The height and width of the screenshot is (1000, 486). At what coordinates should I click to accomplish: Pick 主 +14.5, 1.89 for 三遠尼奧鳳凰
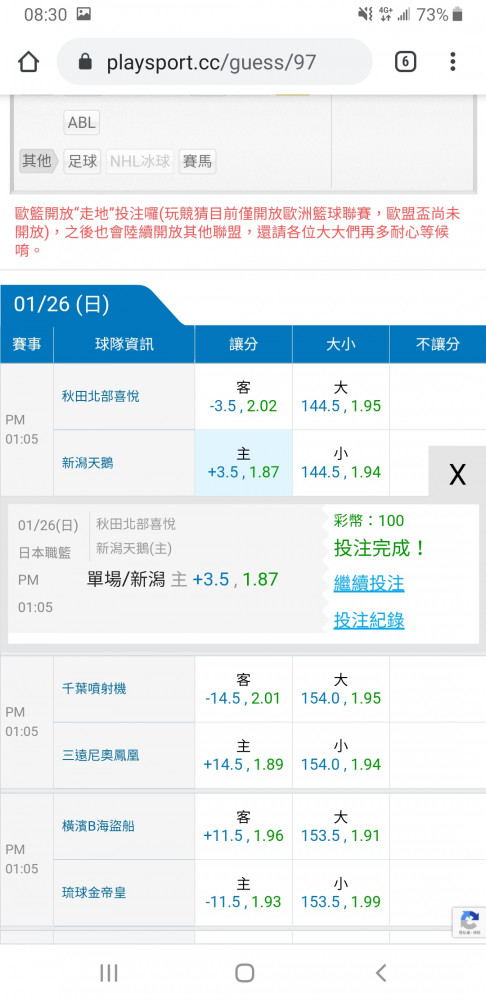[244, 755]
